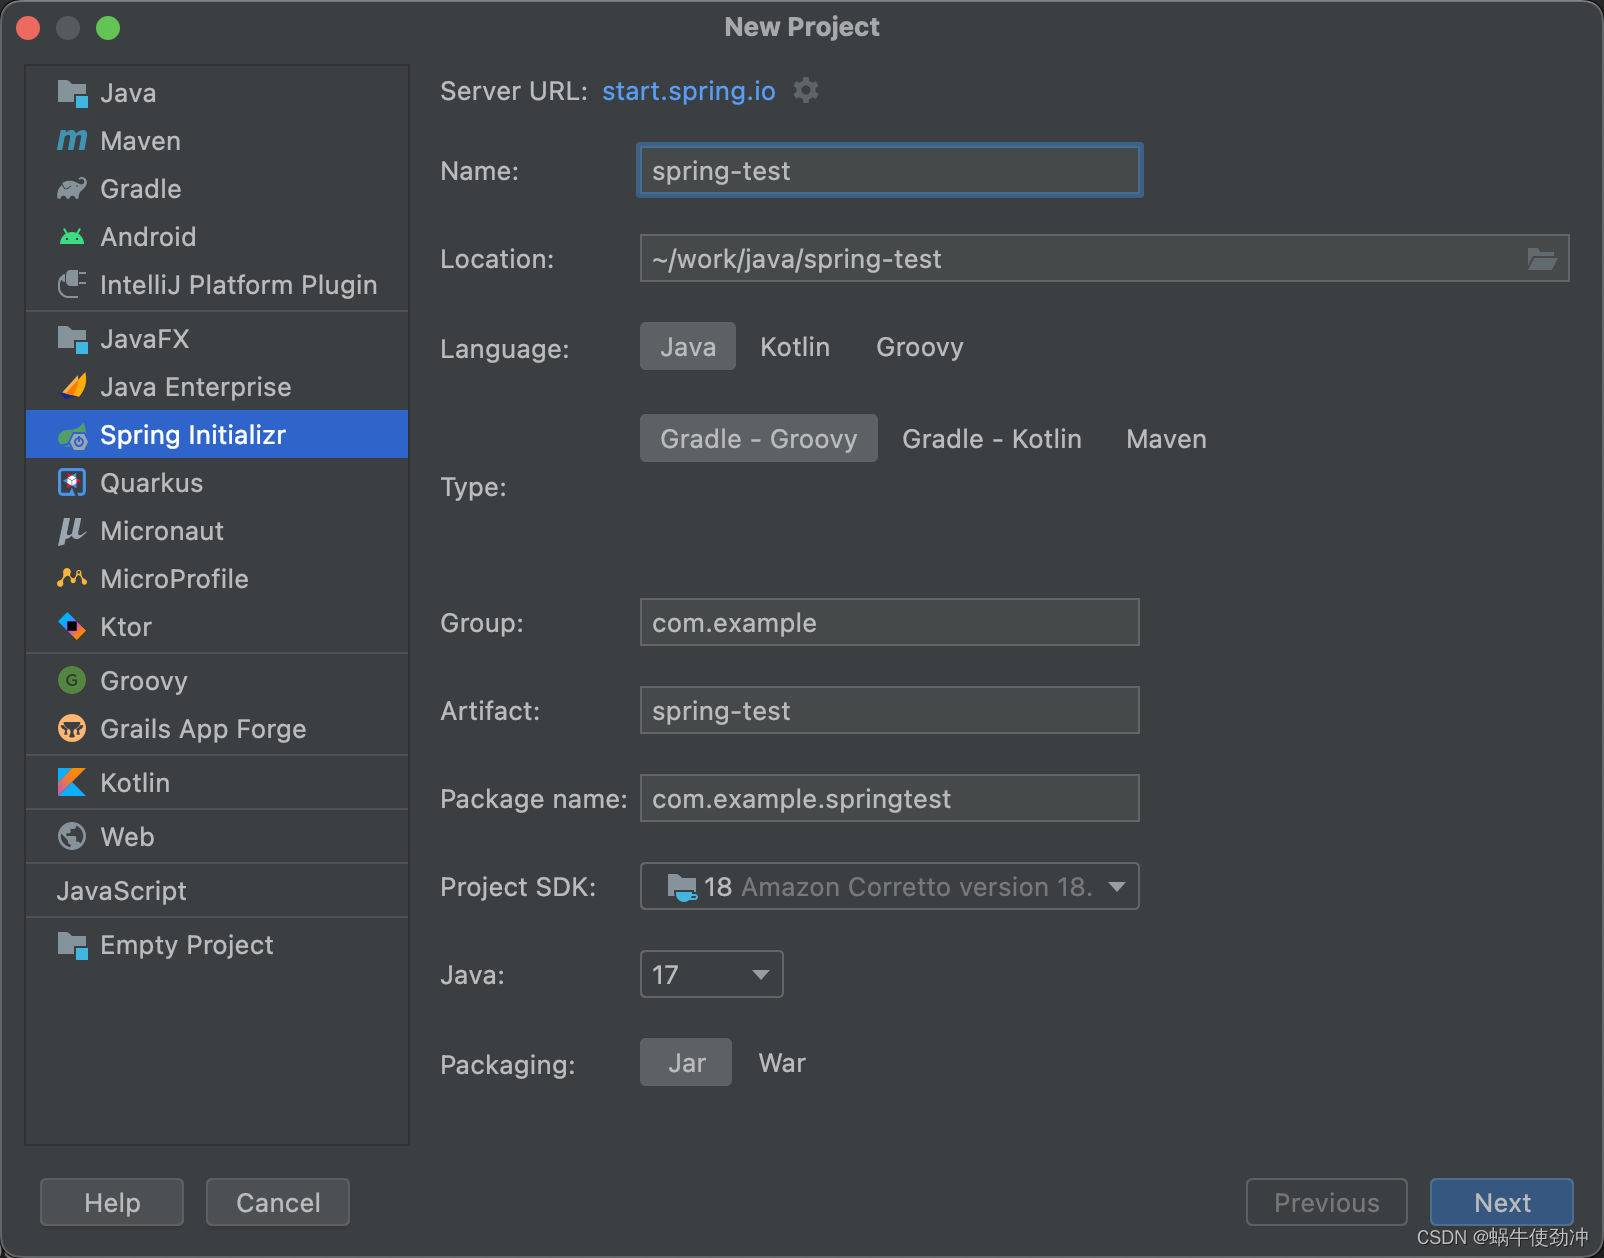Screen dimensions: 1604x1258
Task: Choose Empty Project from the list
Action: tap(187, 945)
